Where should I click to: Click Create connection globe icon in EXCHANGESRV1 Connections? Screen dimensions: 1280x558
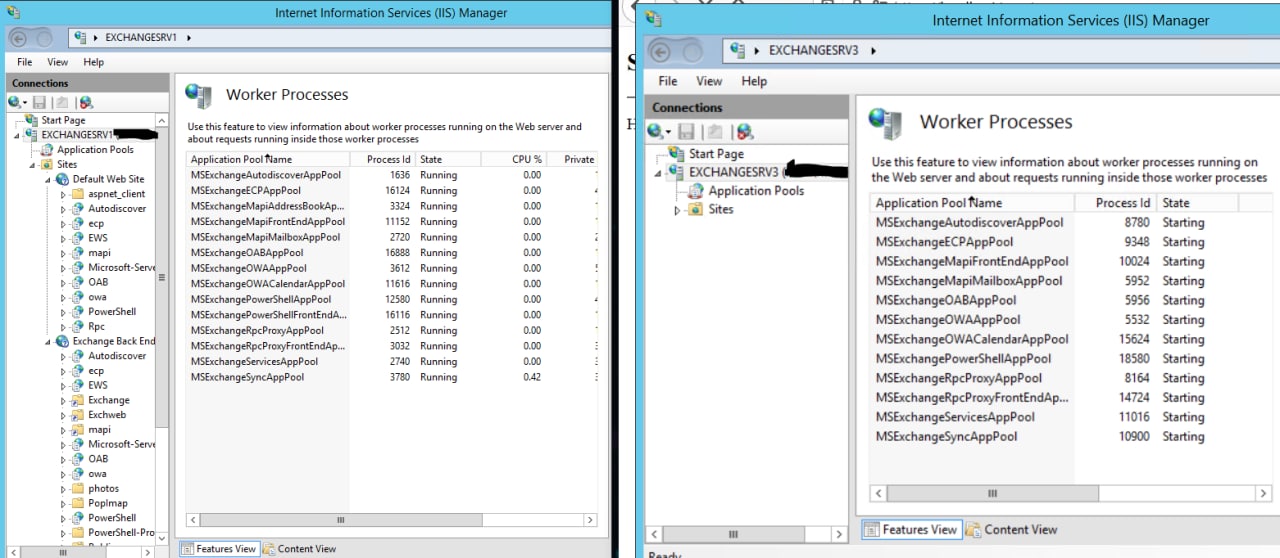[x=14, y=102]
